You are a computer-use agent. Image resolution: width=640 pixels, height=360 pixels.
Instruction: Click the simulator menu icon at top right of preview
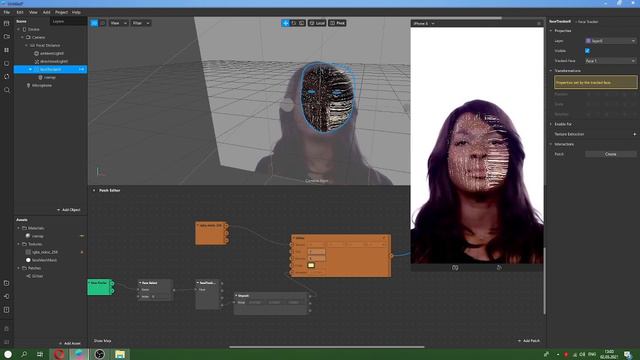coord(539,23)
